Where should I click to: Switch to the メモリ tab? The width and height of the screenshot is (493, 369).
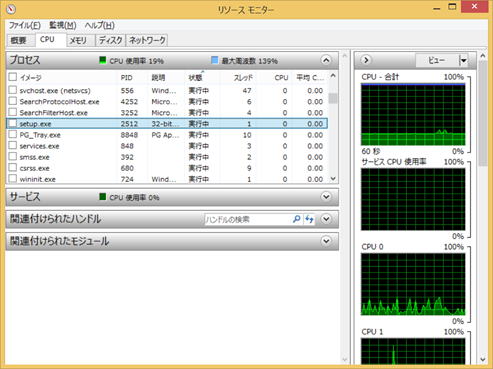(79, 40)
